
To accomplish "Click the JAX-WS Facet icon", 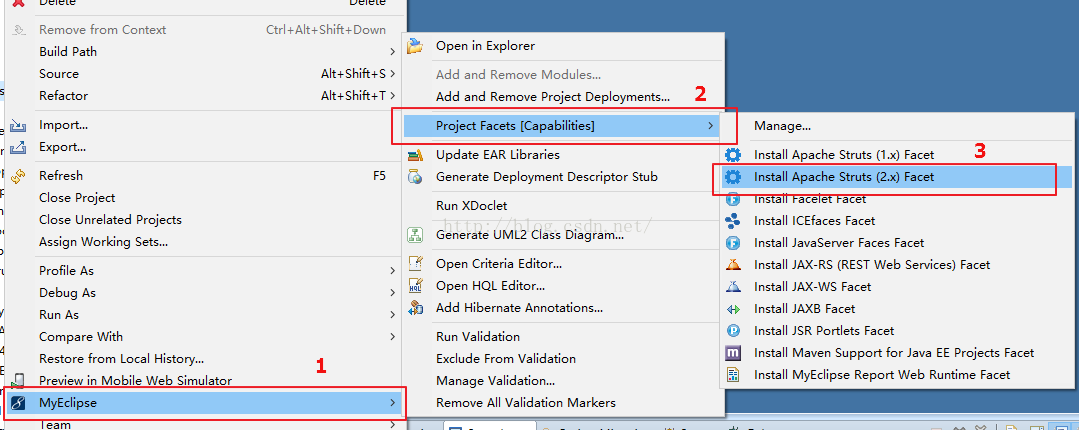I will (734, 286).
